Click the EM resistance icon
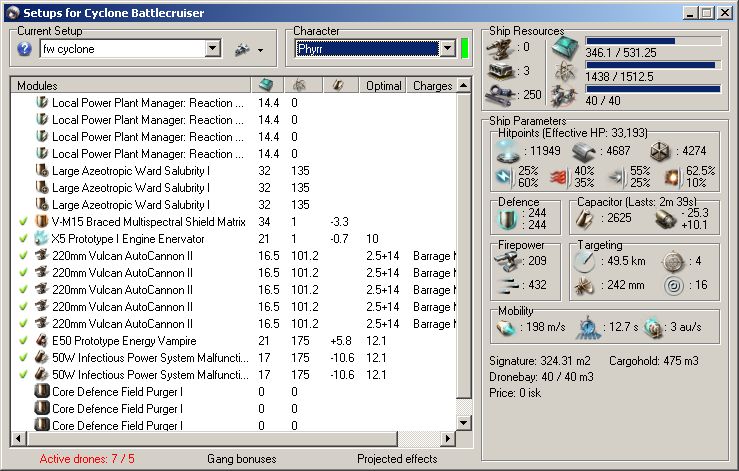Viewport: 739px width, 471px height. coord(504,176)
